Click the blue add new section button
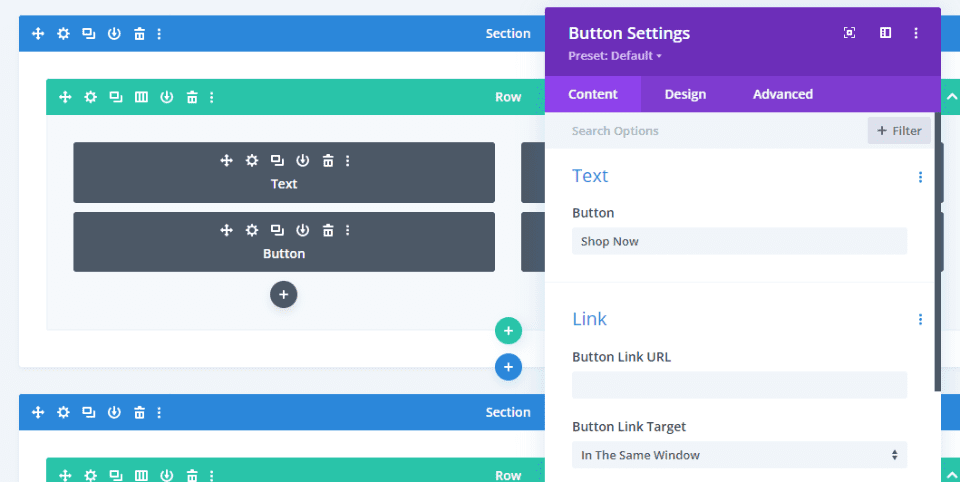 pos(508,367)
